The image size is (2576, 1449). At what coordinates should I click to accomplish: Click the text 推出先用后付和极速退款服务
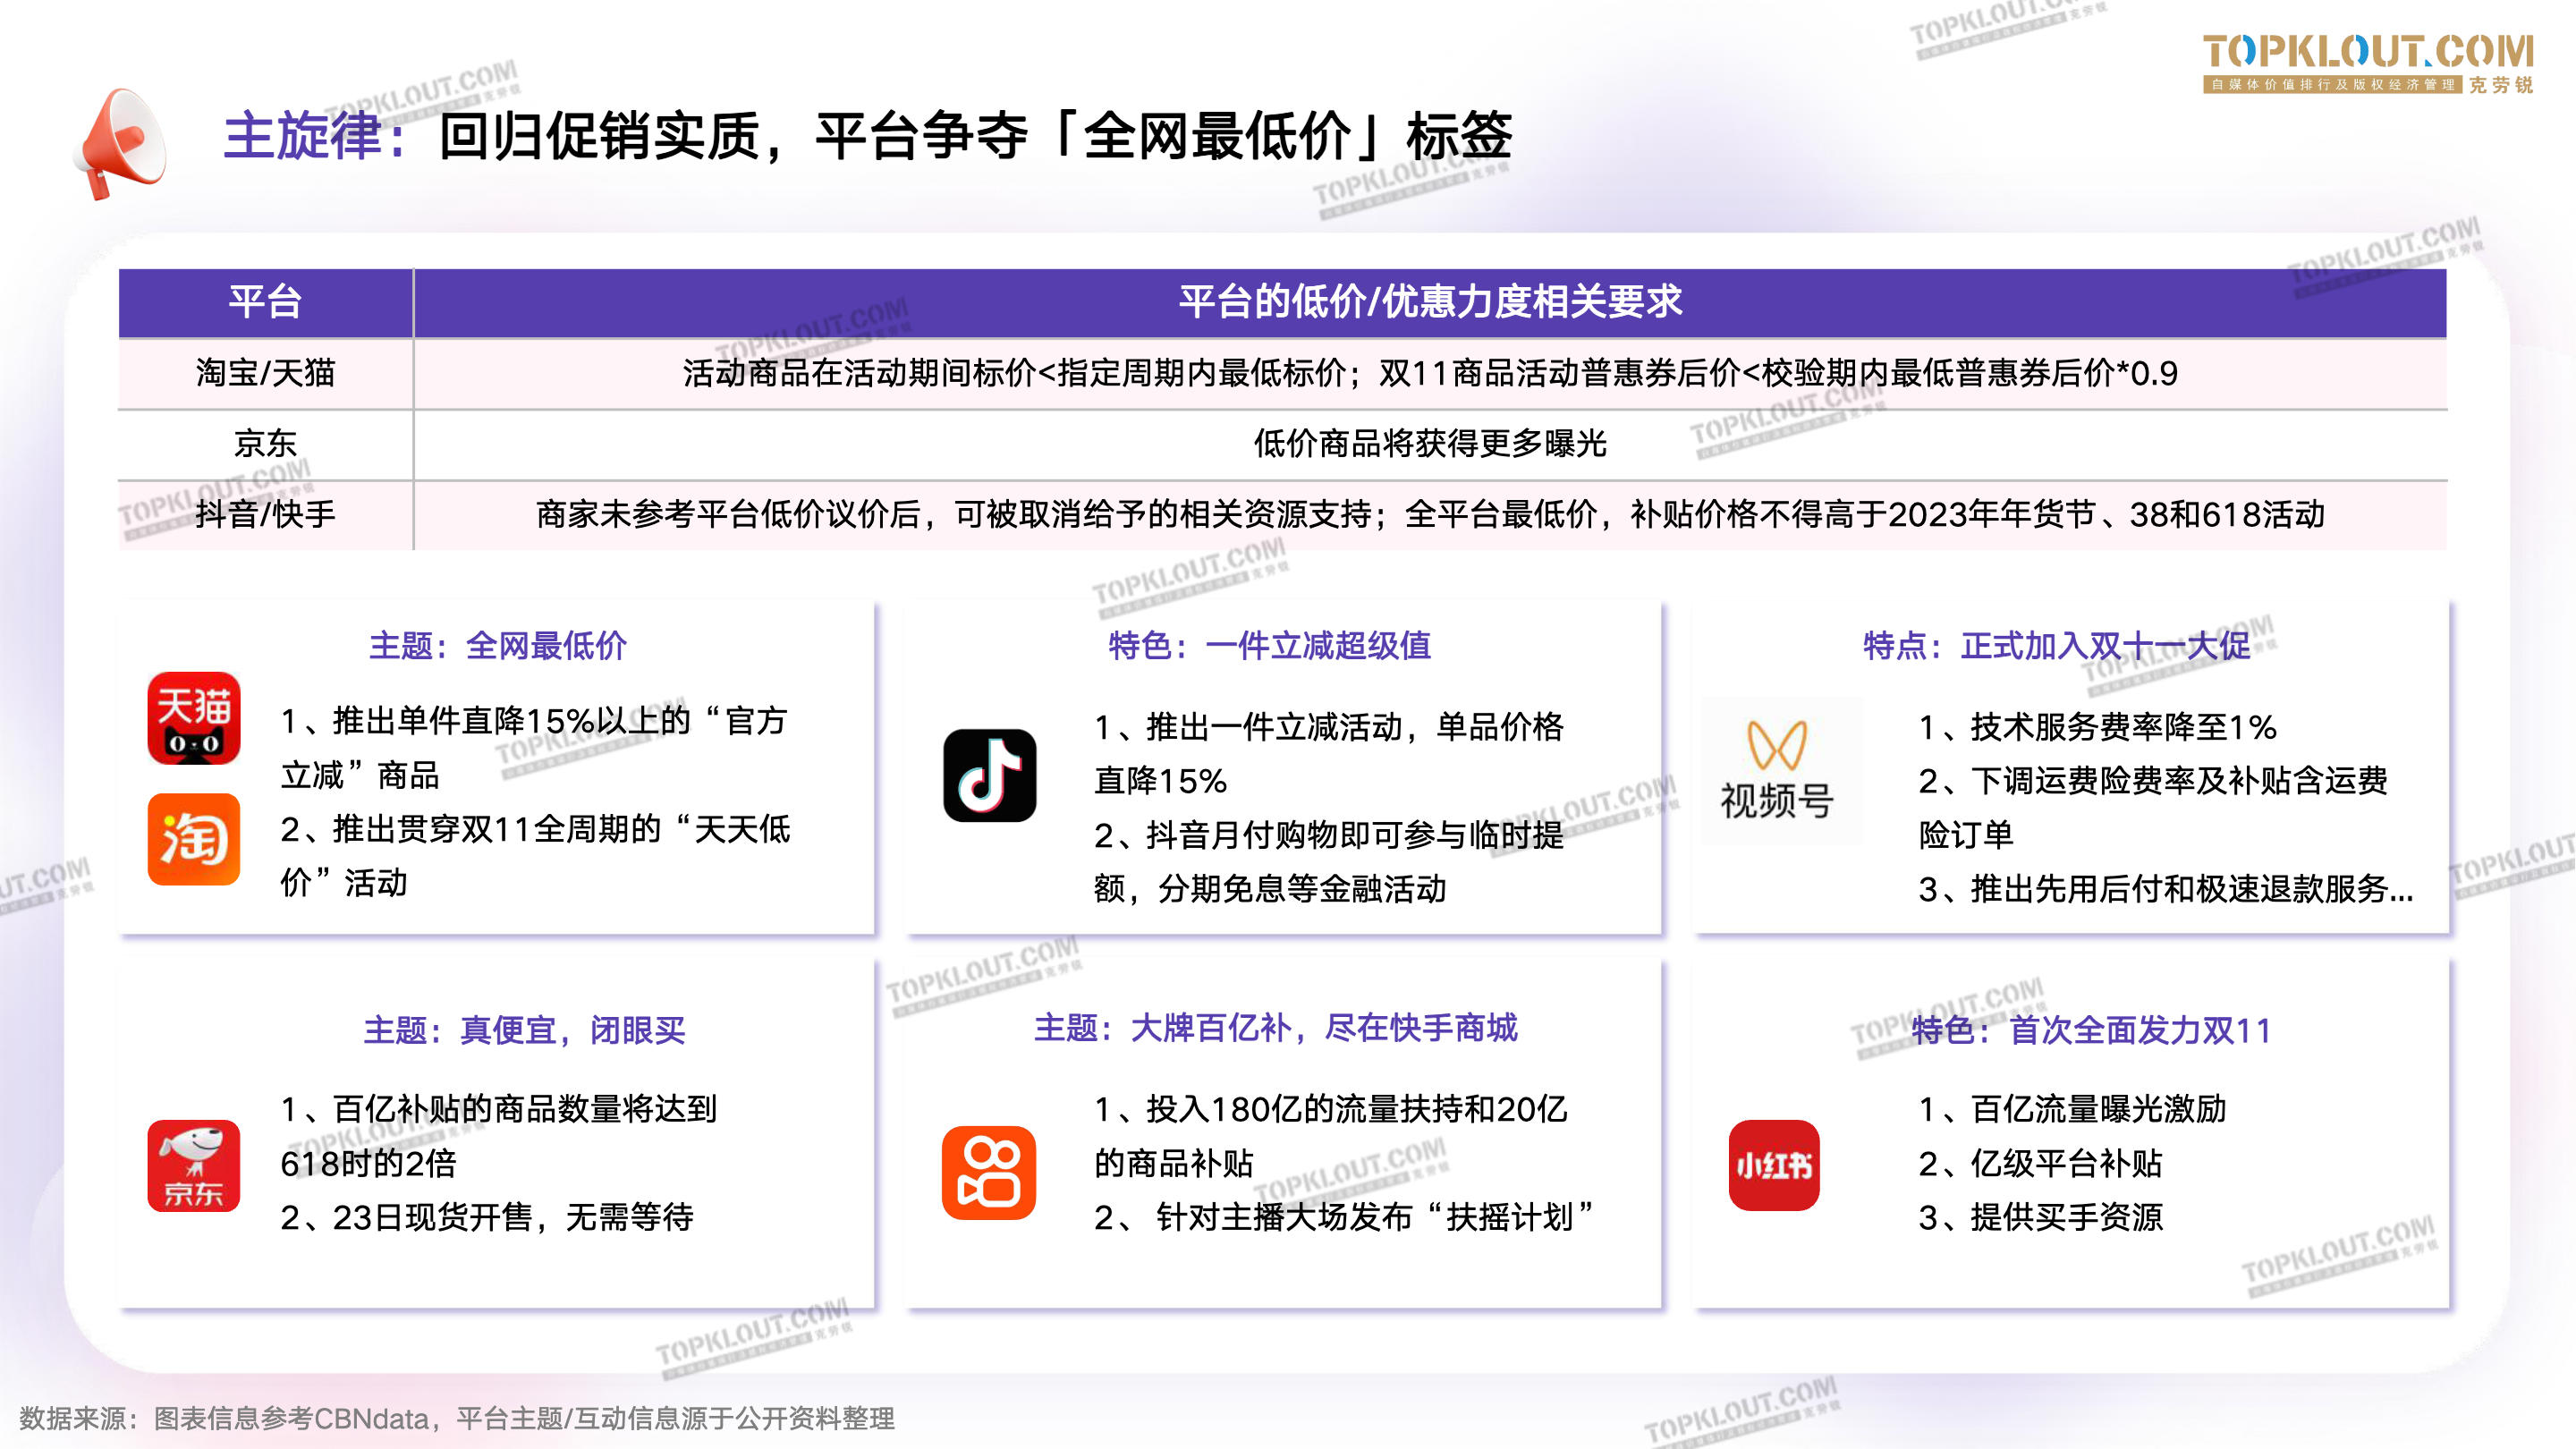pos(2166,889)
